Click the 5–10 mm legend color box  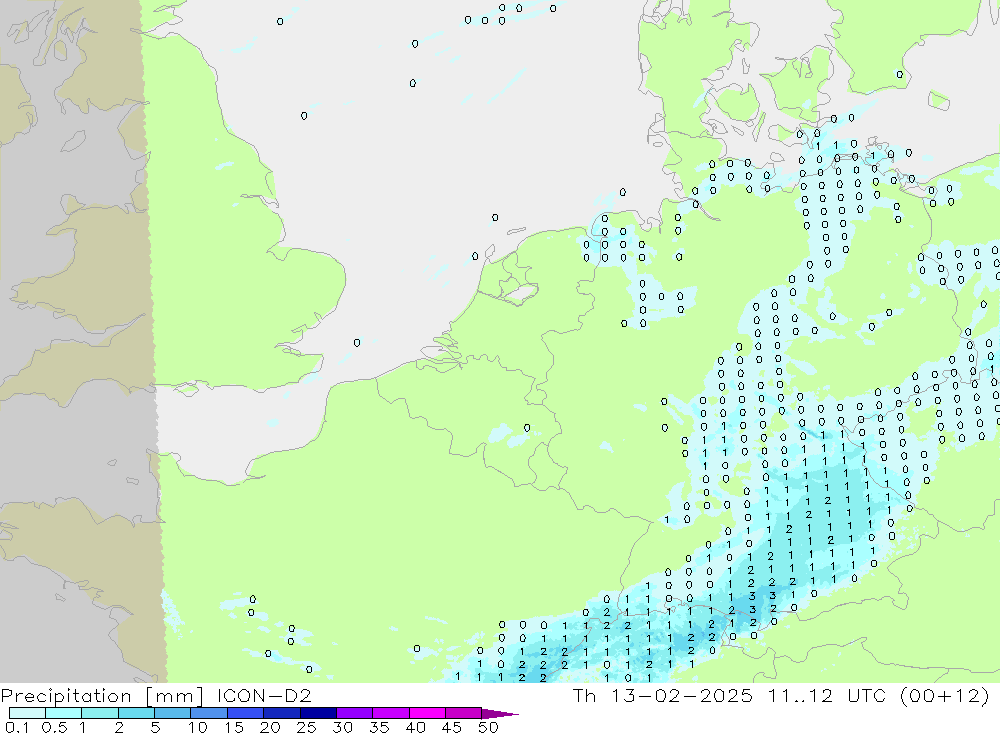[173, 713]
